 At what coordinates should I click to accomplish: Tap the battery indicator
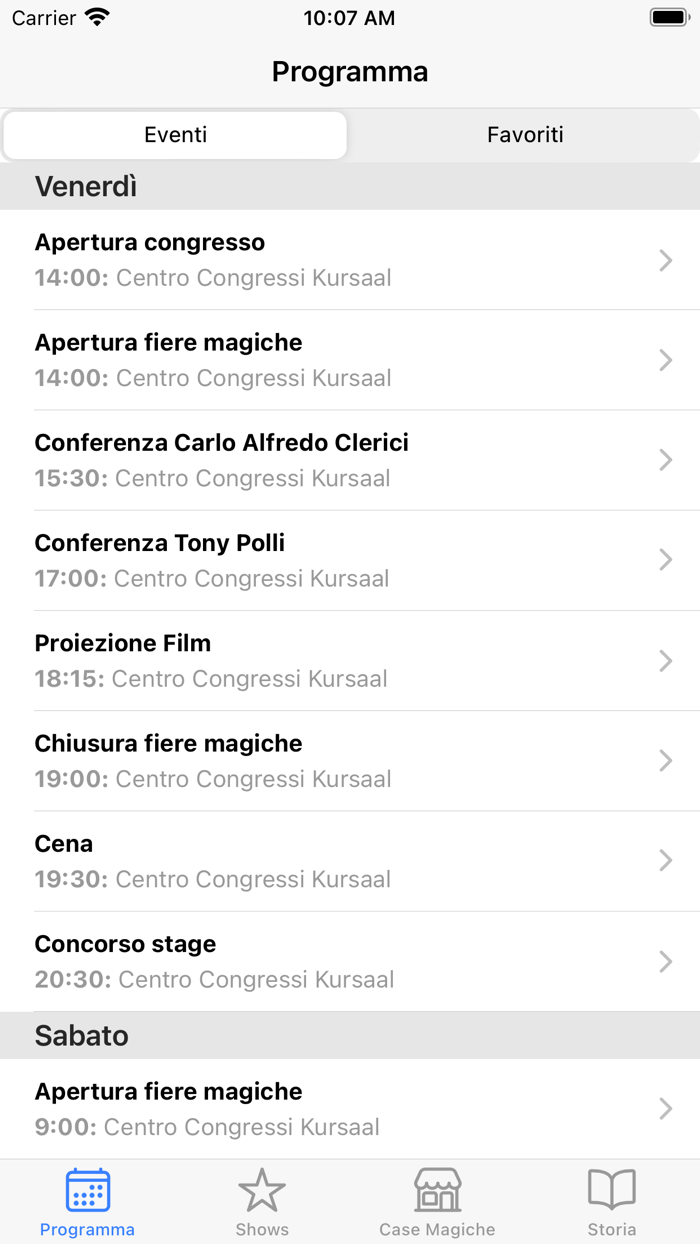point(667,16)
